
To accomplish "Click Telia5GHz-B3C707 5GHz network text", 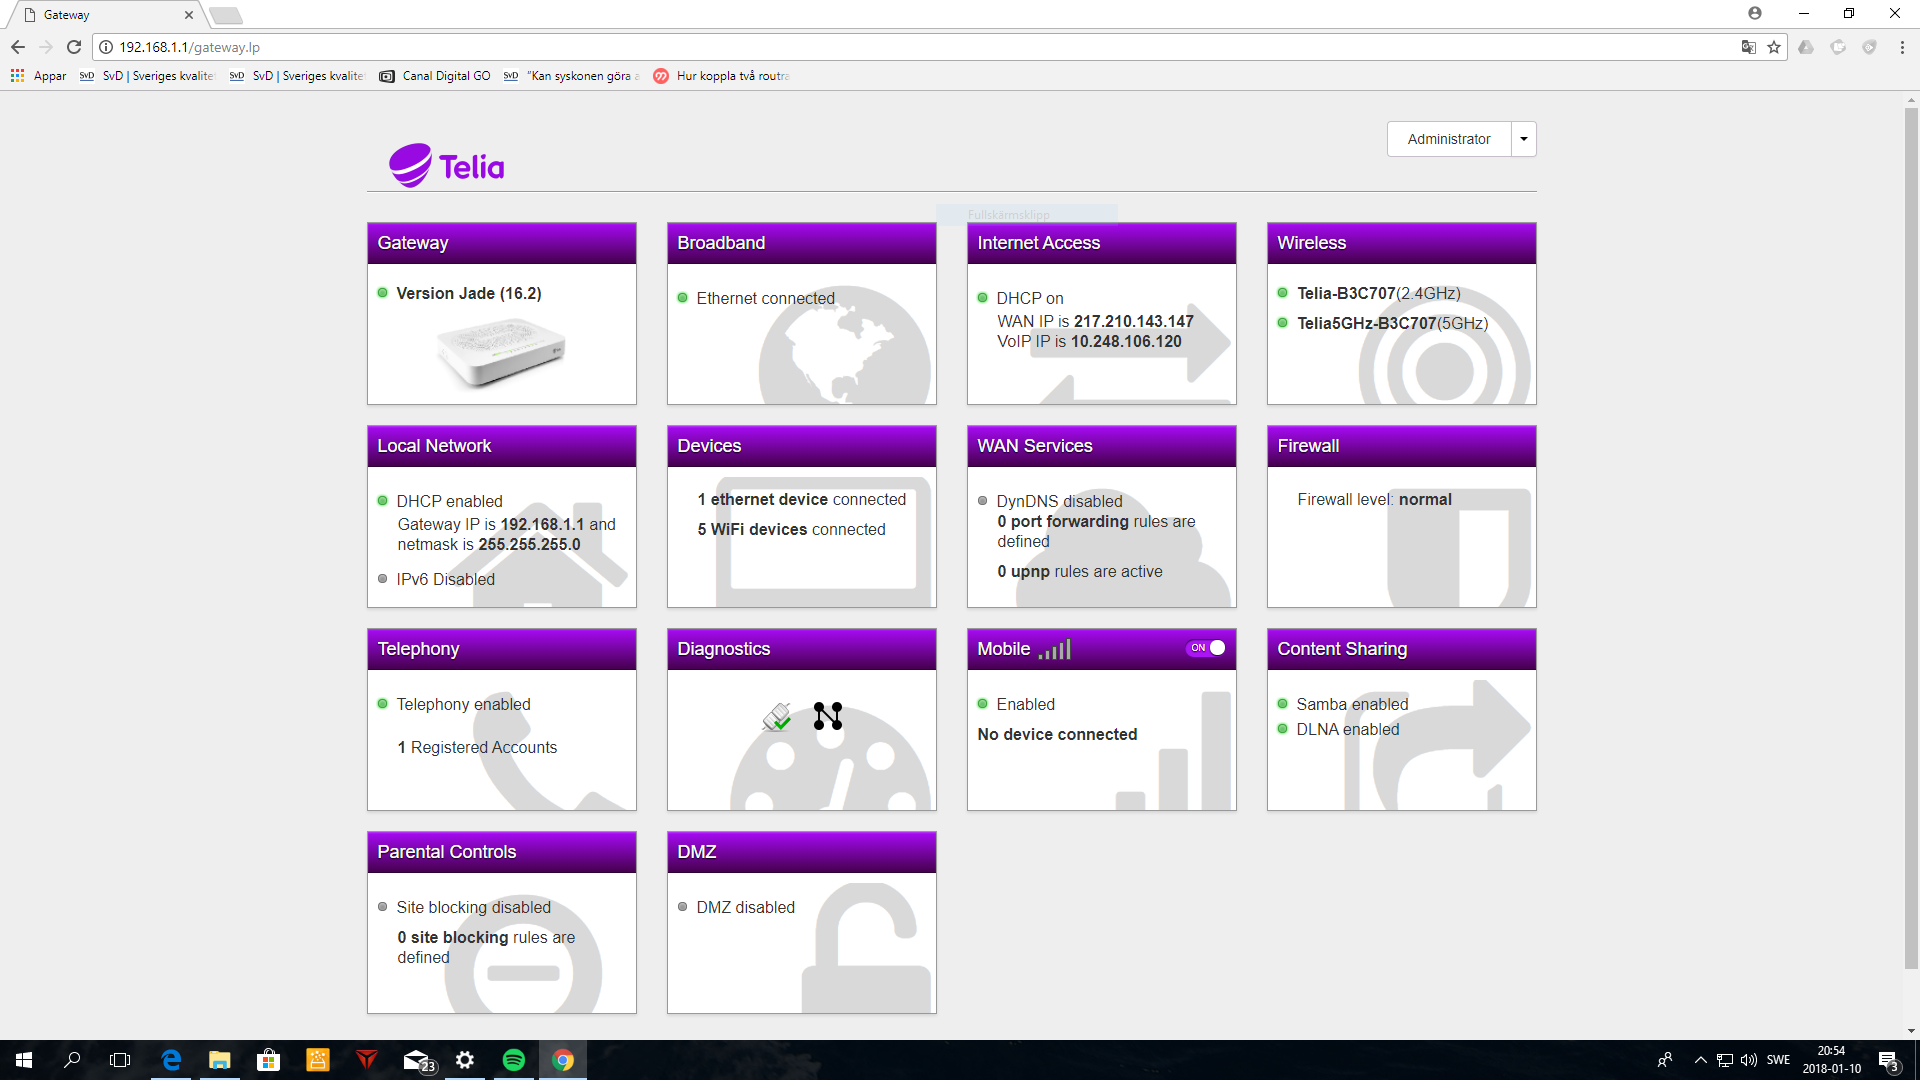I will click(x=1393, y=323).
